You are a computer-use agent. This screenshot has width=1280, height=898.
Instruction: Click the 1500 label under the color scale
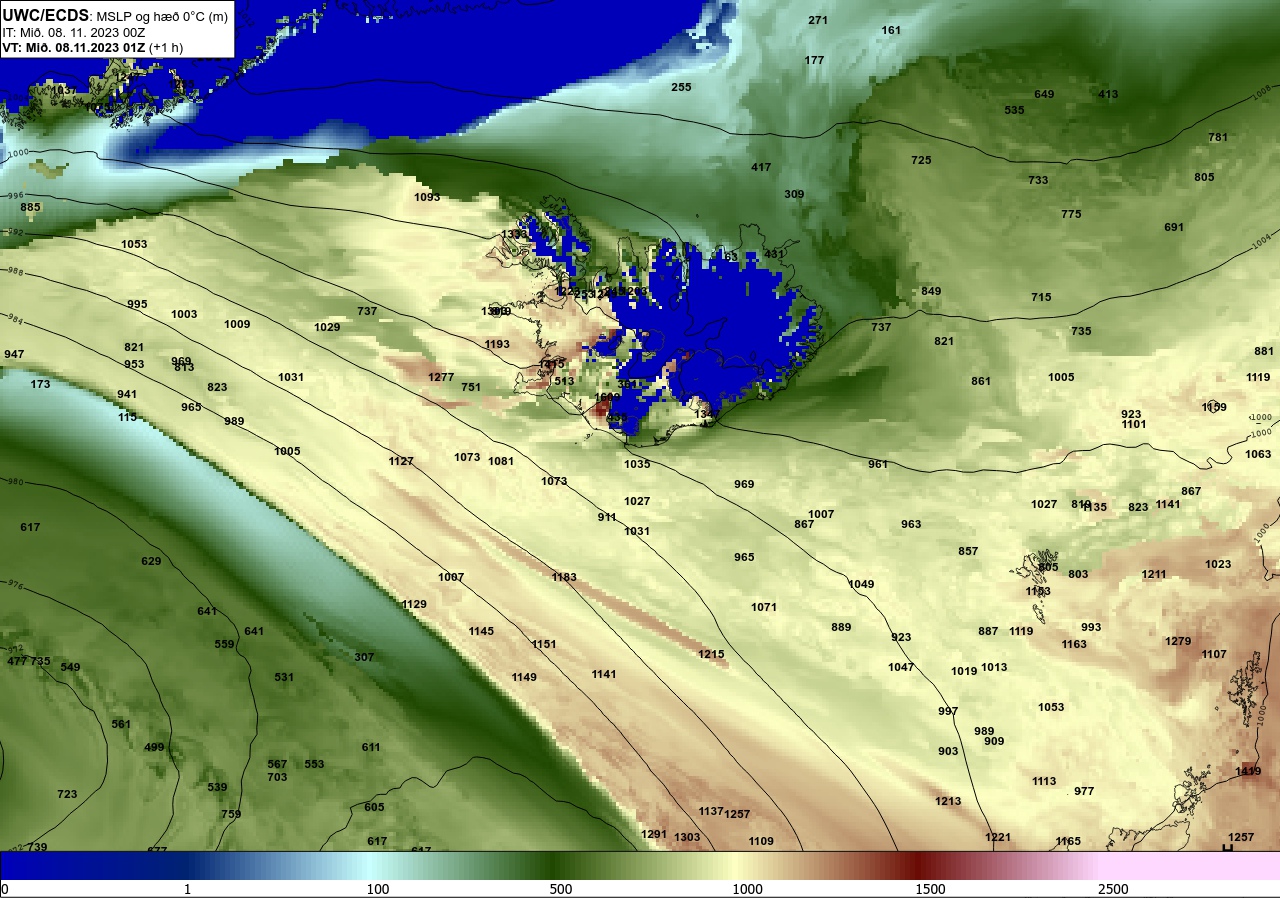pos(930,889)
